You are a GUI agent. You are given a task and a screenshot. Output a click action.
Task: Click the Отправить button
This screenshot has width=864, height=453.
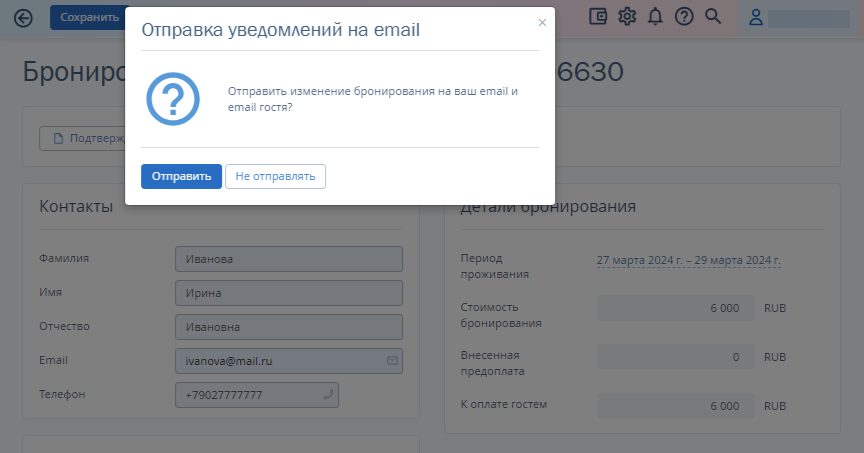pyautogui.click(x=181, y=176)
